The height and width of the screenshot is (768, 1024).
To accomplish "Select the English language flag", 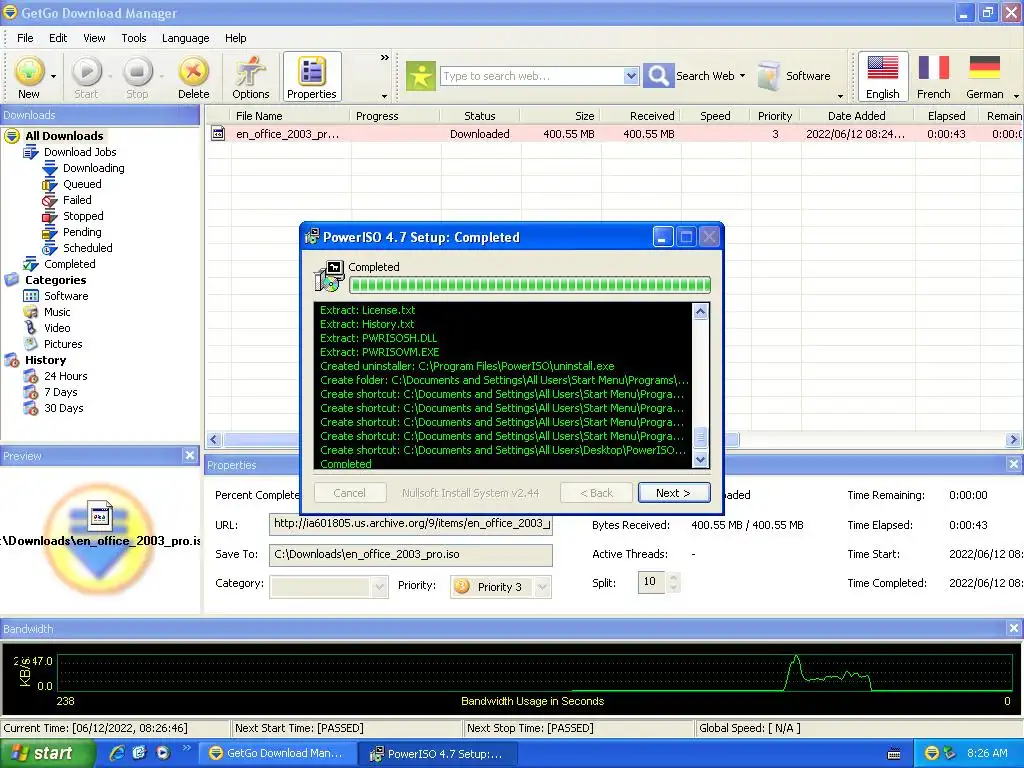I will (882, 77).
